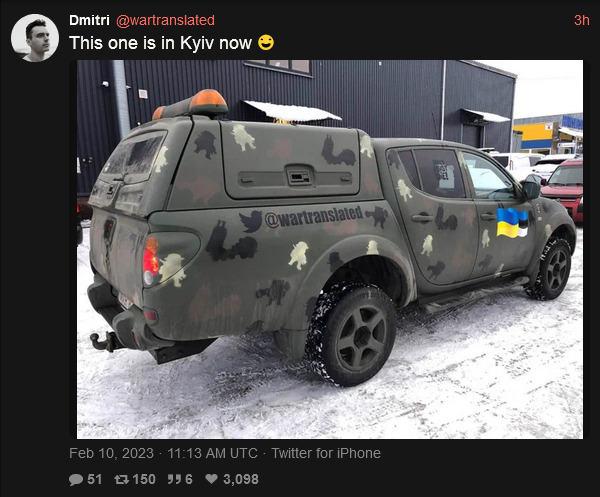600x497 pixels.
Task: Click the Feb 10, 2023 date text
Action: click(111, 453)
